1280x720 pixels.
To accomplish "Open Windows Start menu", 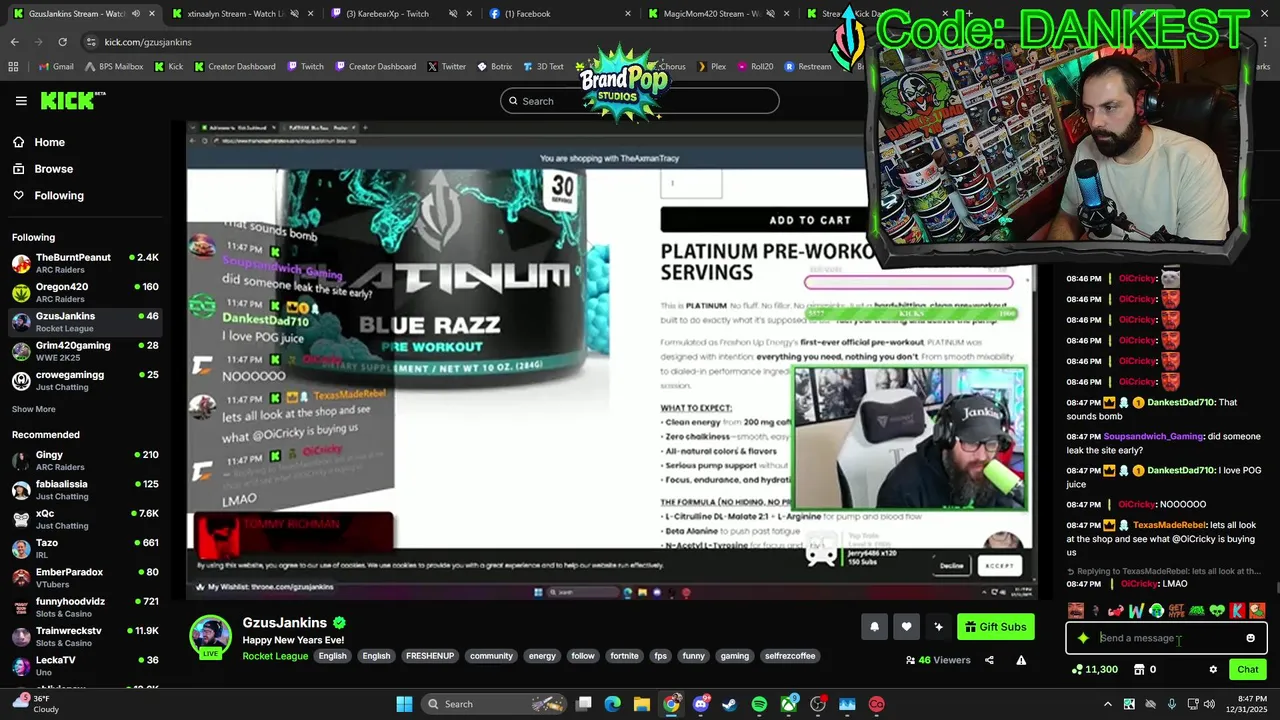I will tap(404, 704).
